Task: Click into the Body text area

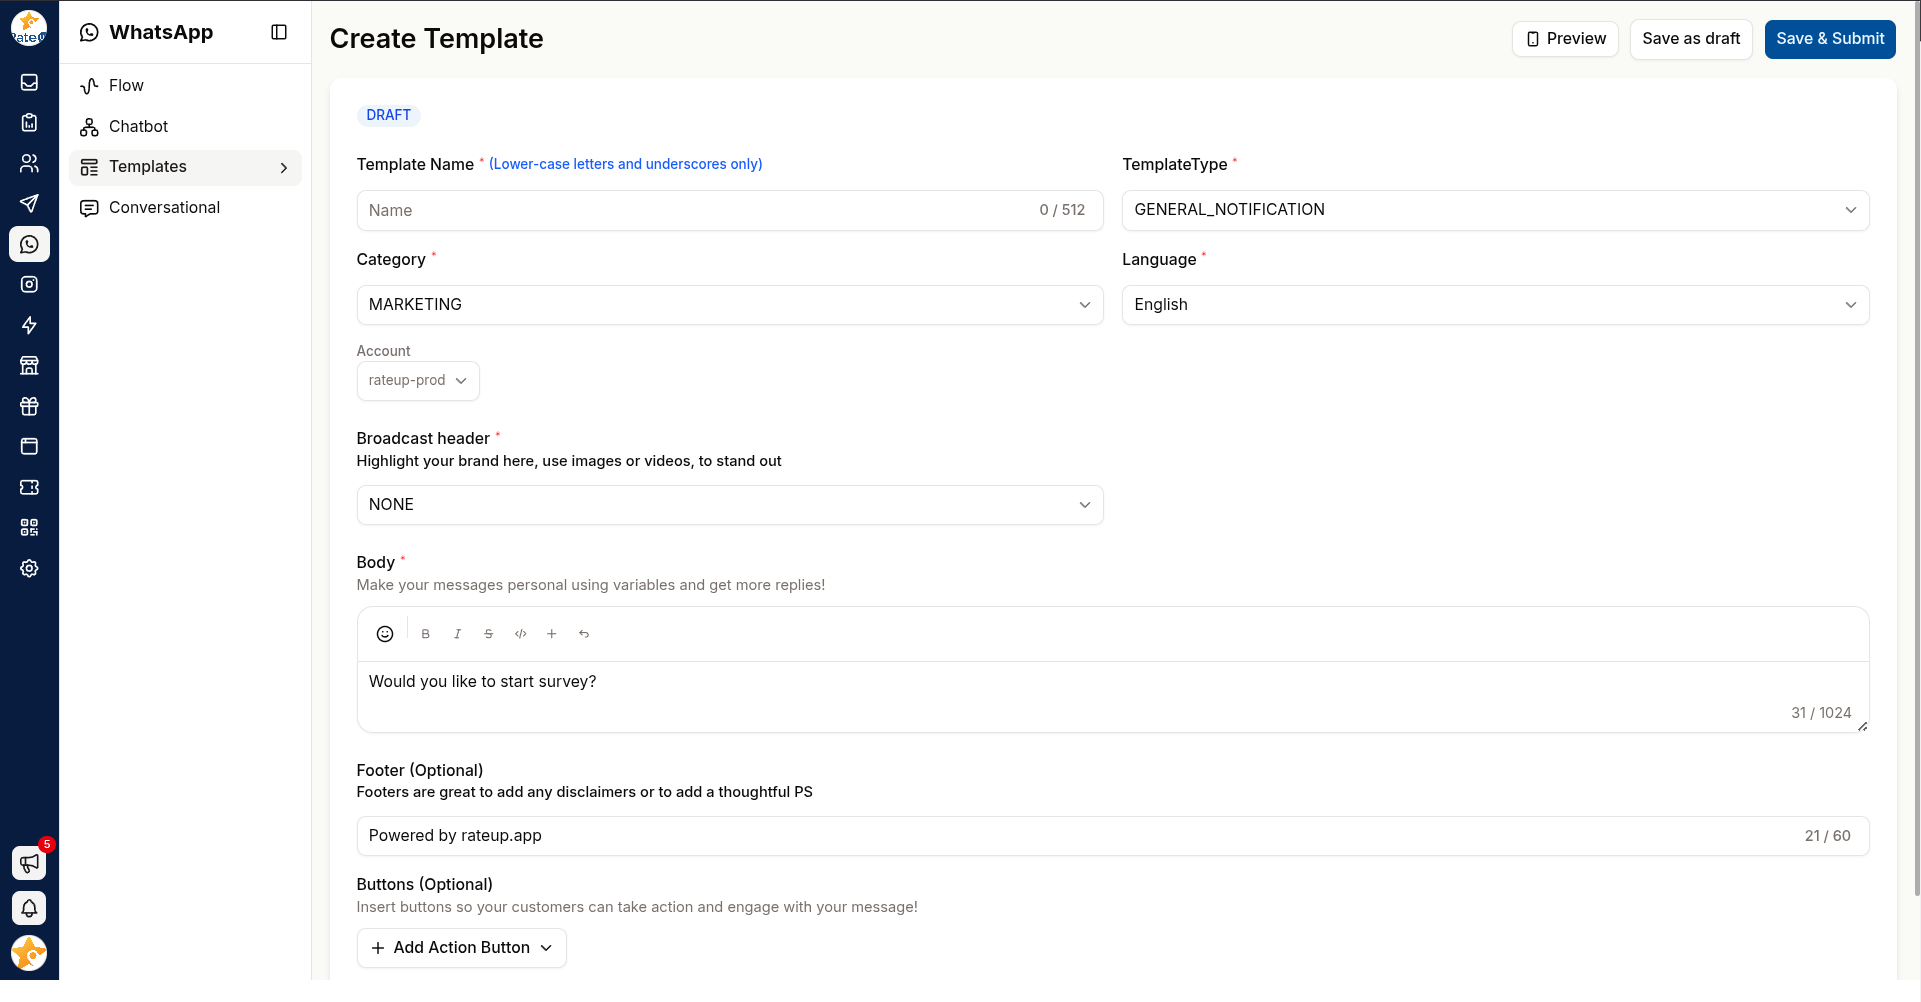Action: coord(1113,697)
